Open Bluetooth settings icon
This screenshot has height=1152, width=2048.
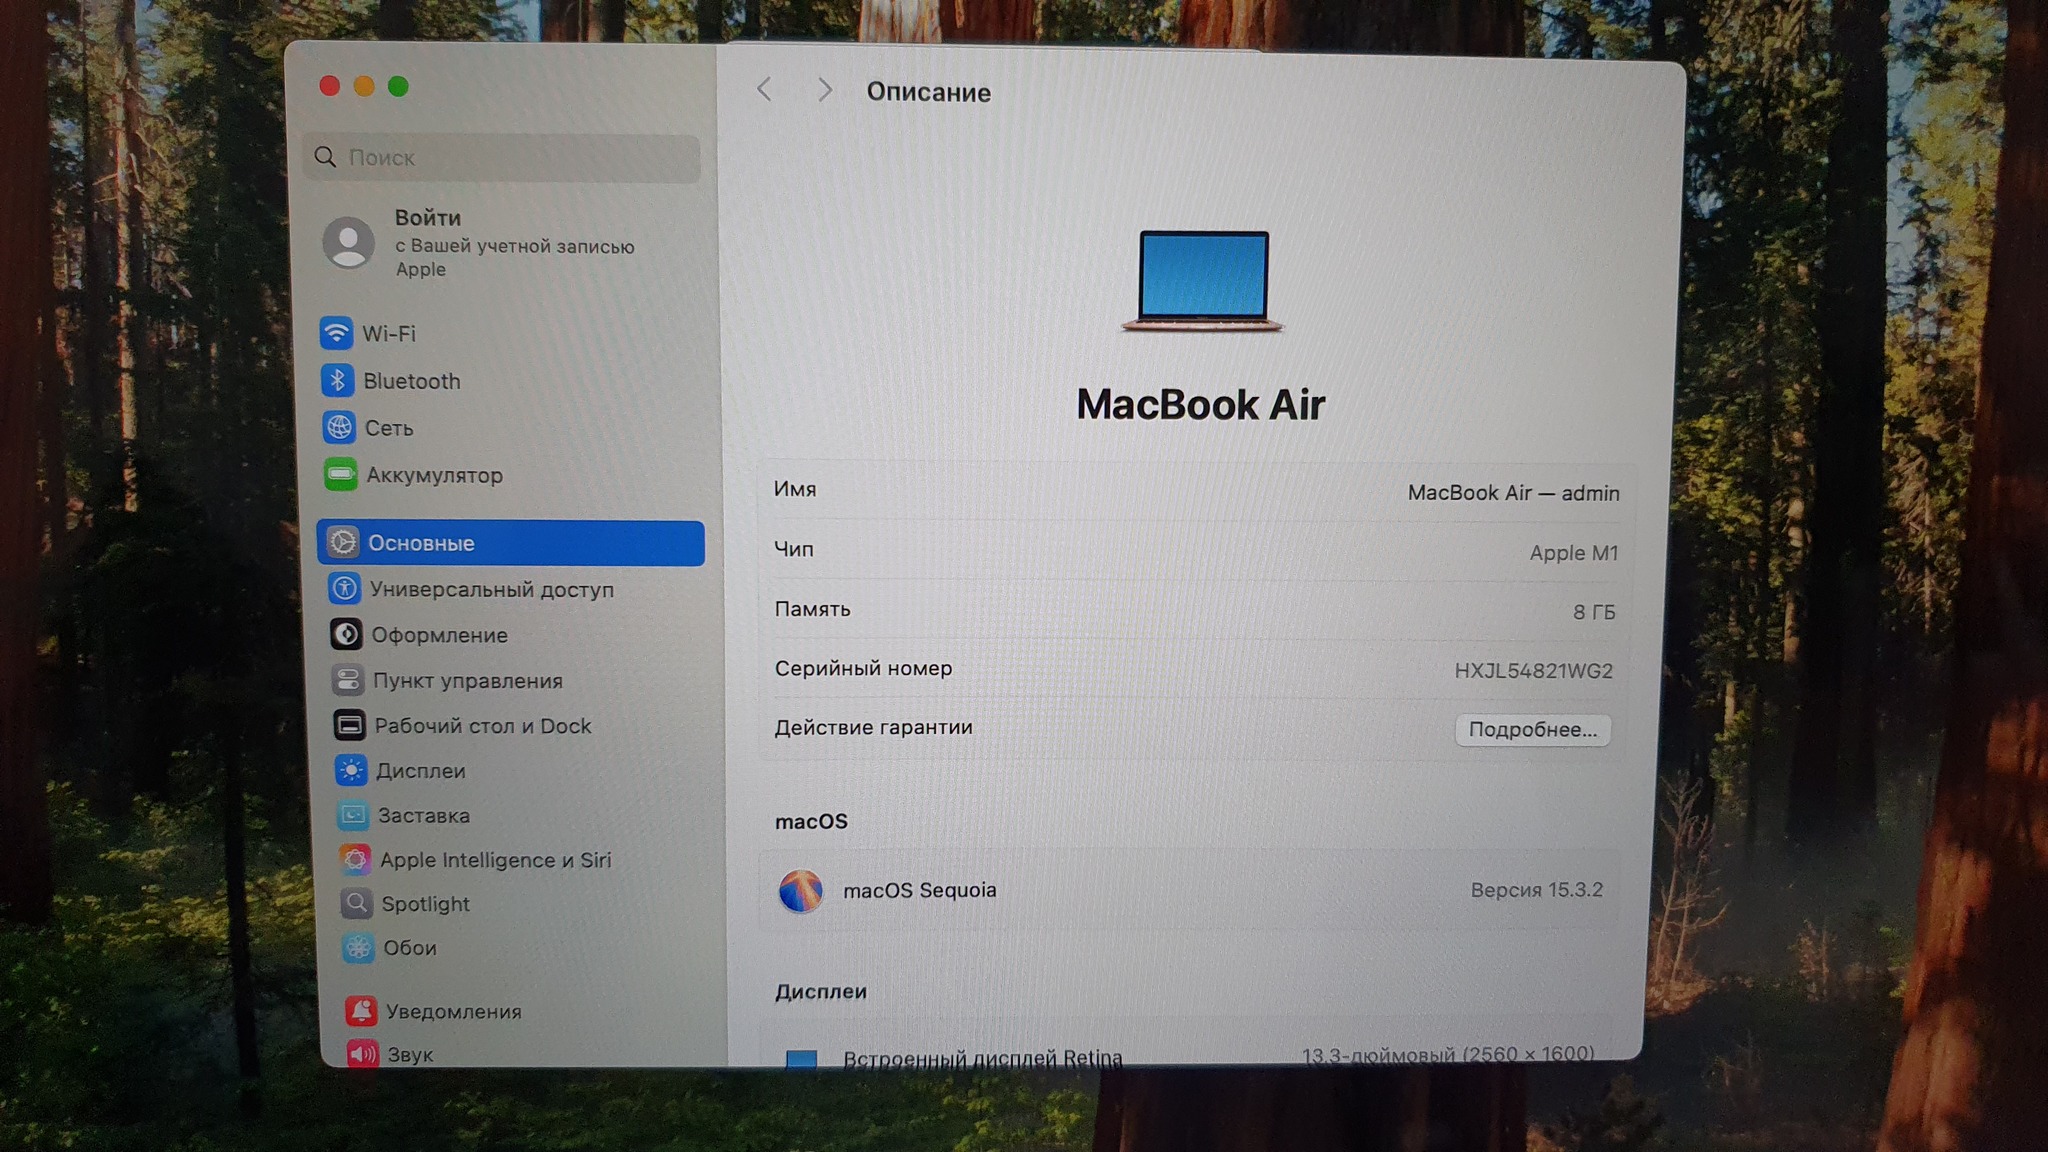(x=337, y=381)
